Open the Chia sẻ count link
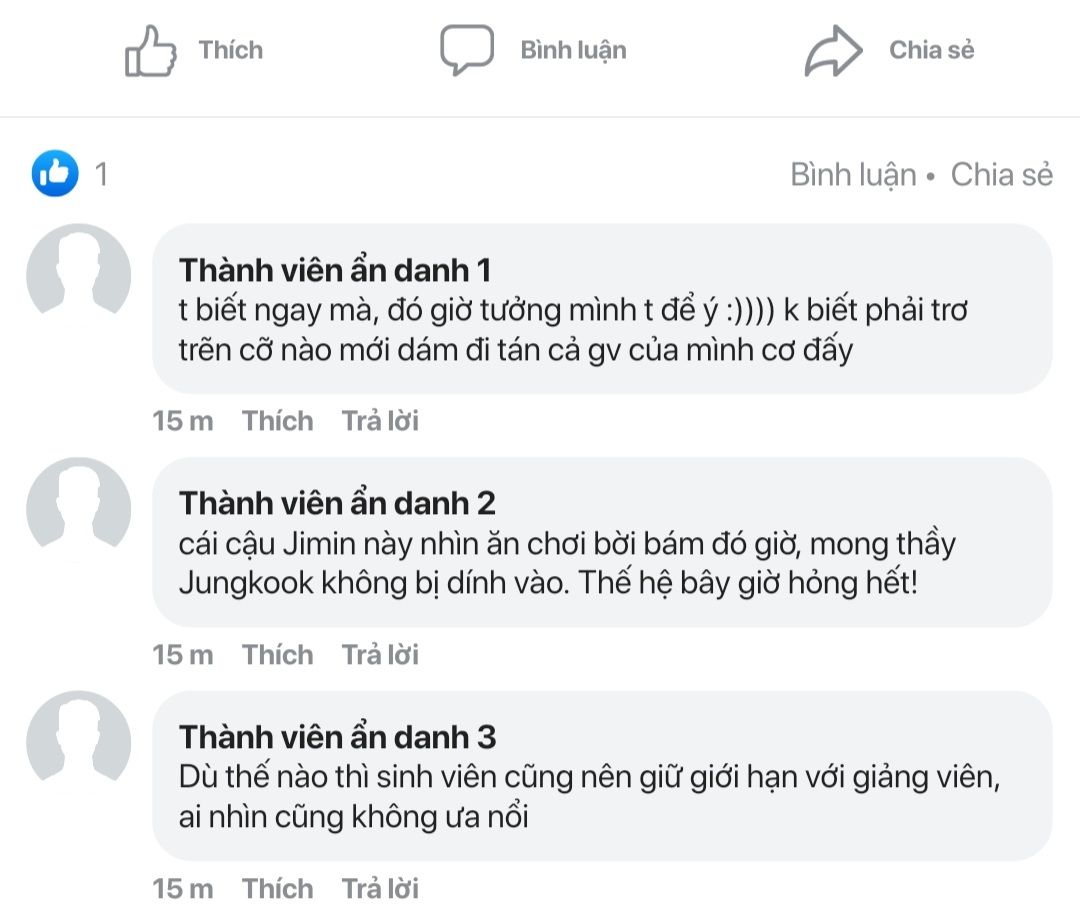 (x=1002, y=175)
